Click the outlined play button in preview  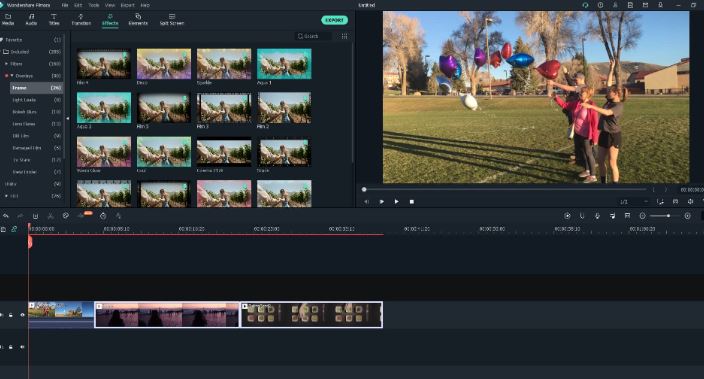point(382,202)
